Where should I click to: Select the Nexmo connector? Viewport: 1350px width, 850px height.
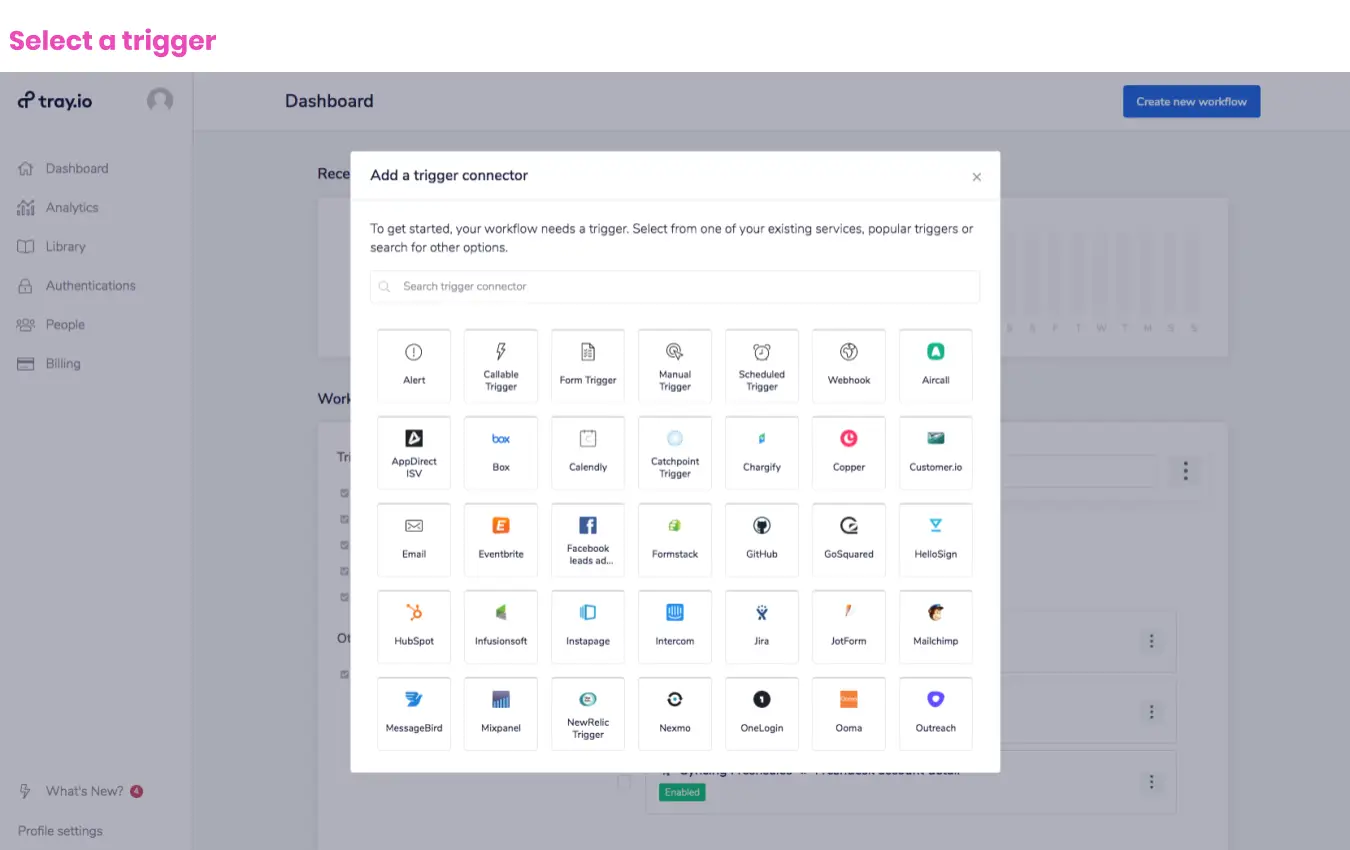pyautogui.click(x=675, y=714)
